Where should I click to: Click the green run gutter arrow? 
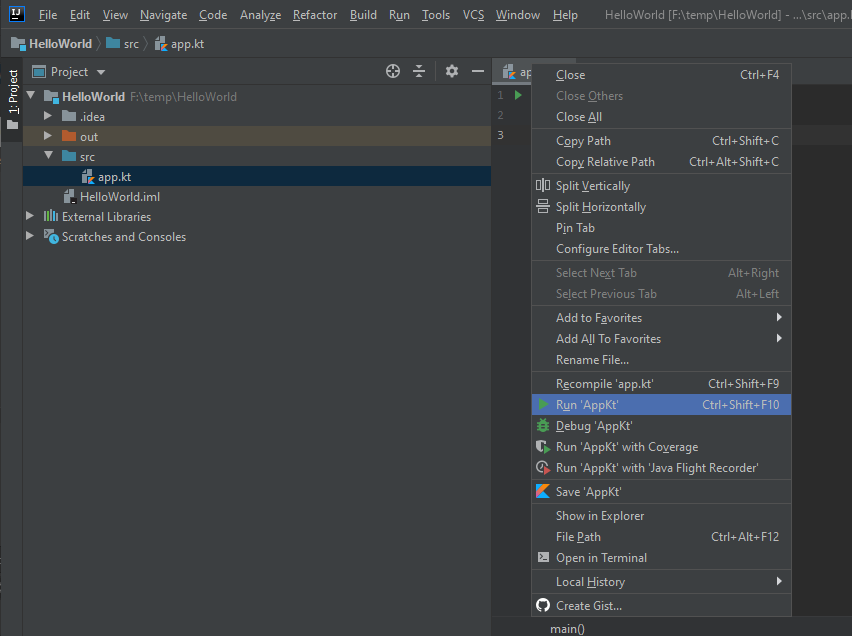point(518,95)
